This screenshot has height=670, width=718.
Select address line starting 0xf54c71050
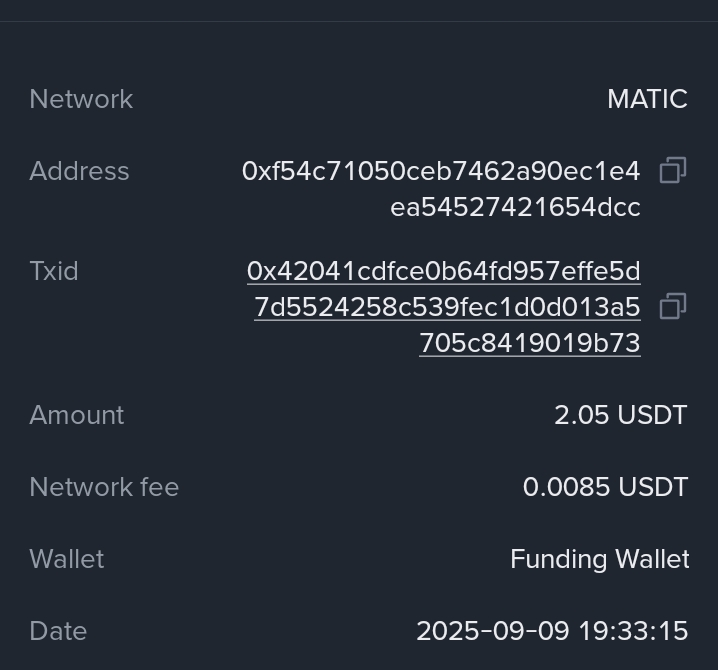click(x=440, y=171)
